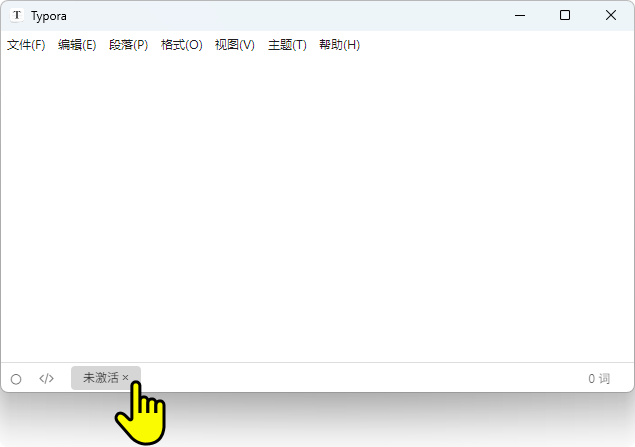The height and width of the screenshot is (447, 635).
Task: Maximize the Typora window
Action: point(565,16)
